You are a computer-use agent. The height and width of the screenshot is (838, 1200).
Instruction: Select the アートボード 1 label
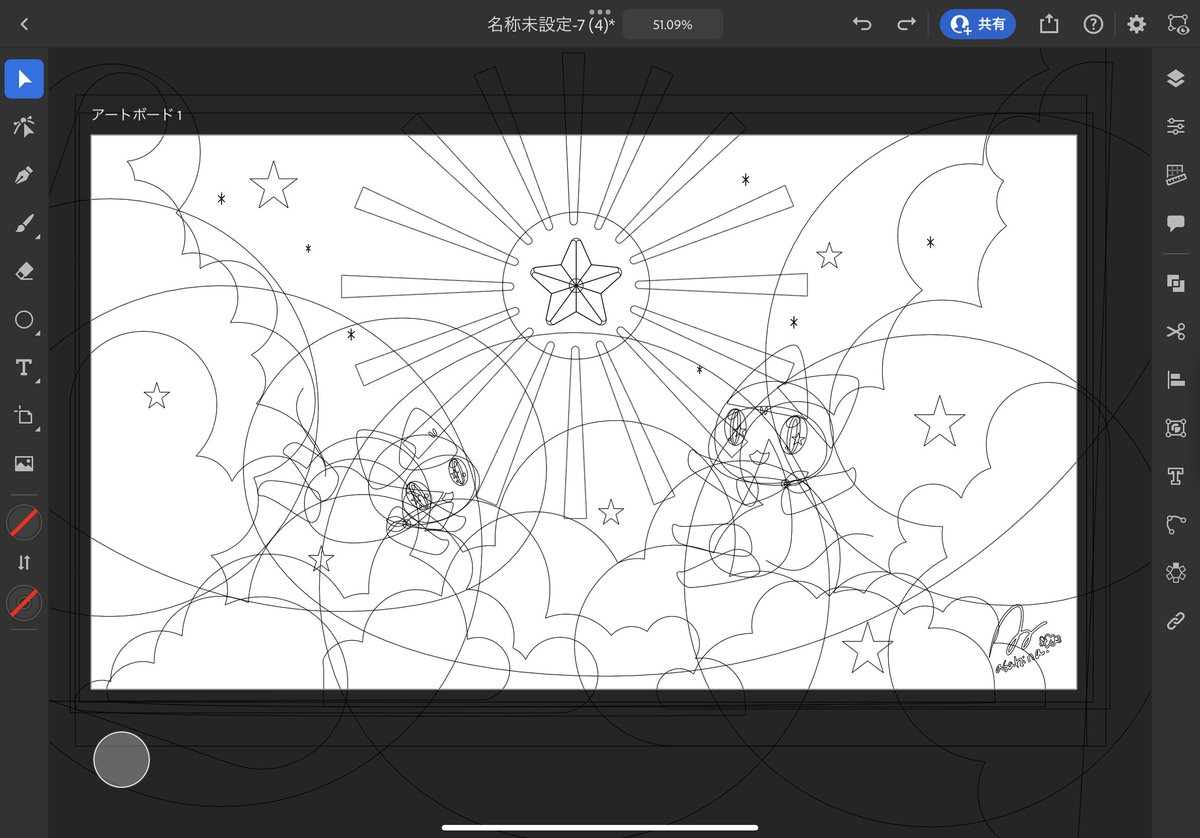pyautogui.click(x=137, y=115)
